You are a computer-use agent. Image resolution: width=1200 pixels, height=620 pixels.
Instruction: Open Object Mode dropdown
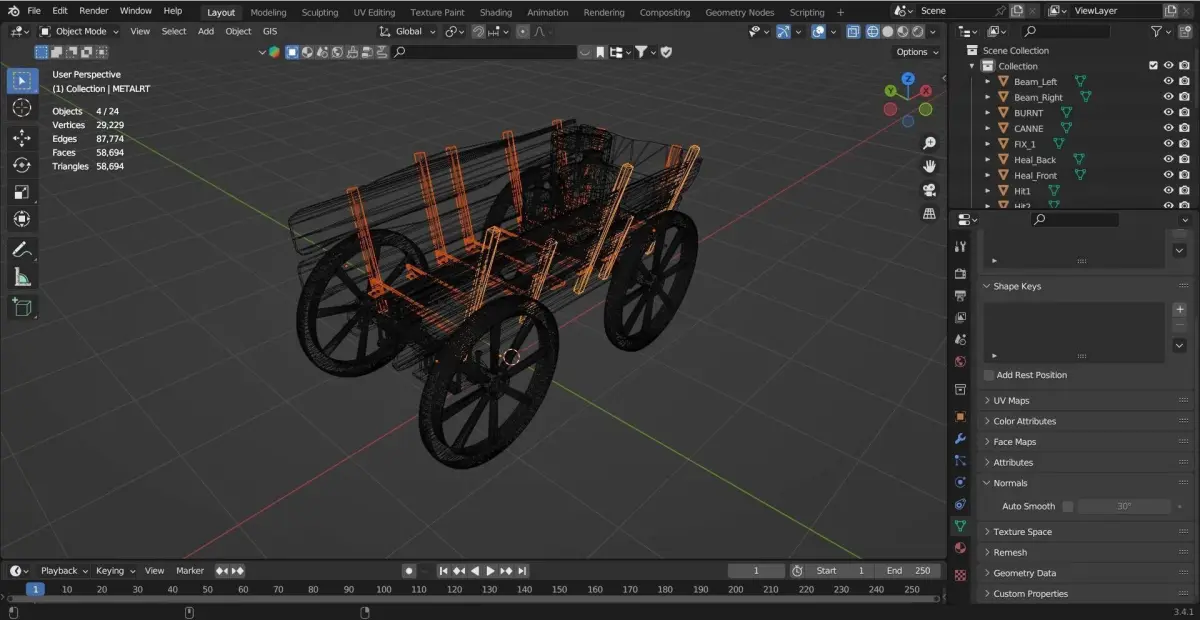pyautogui.click(x=80, y=31)
